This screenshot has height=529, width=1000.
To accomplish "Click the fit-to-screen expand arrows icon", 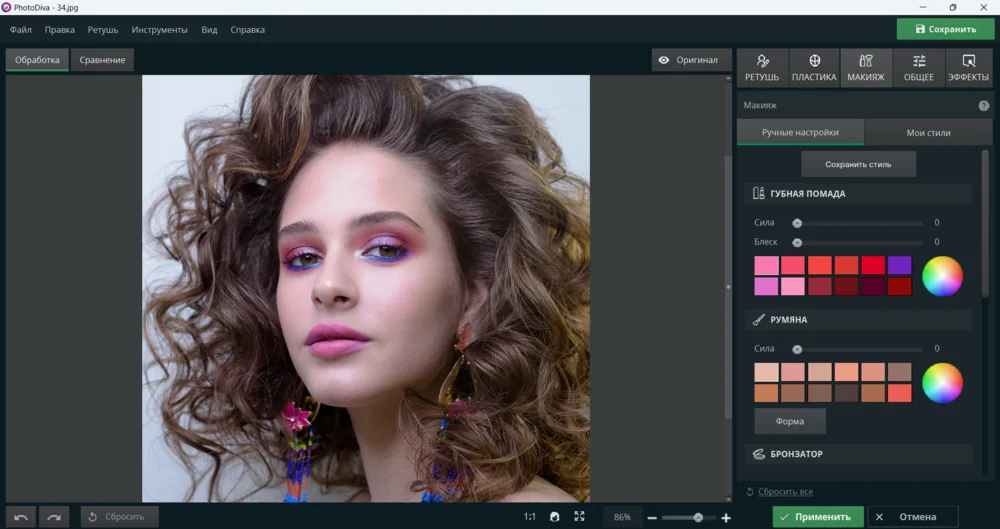I will point(579,517).
